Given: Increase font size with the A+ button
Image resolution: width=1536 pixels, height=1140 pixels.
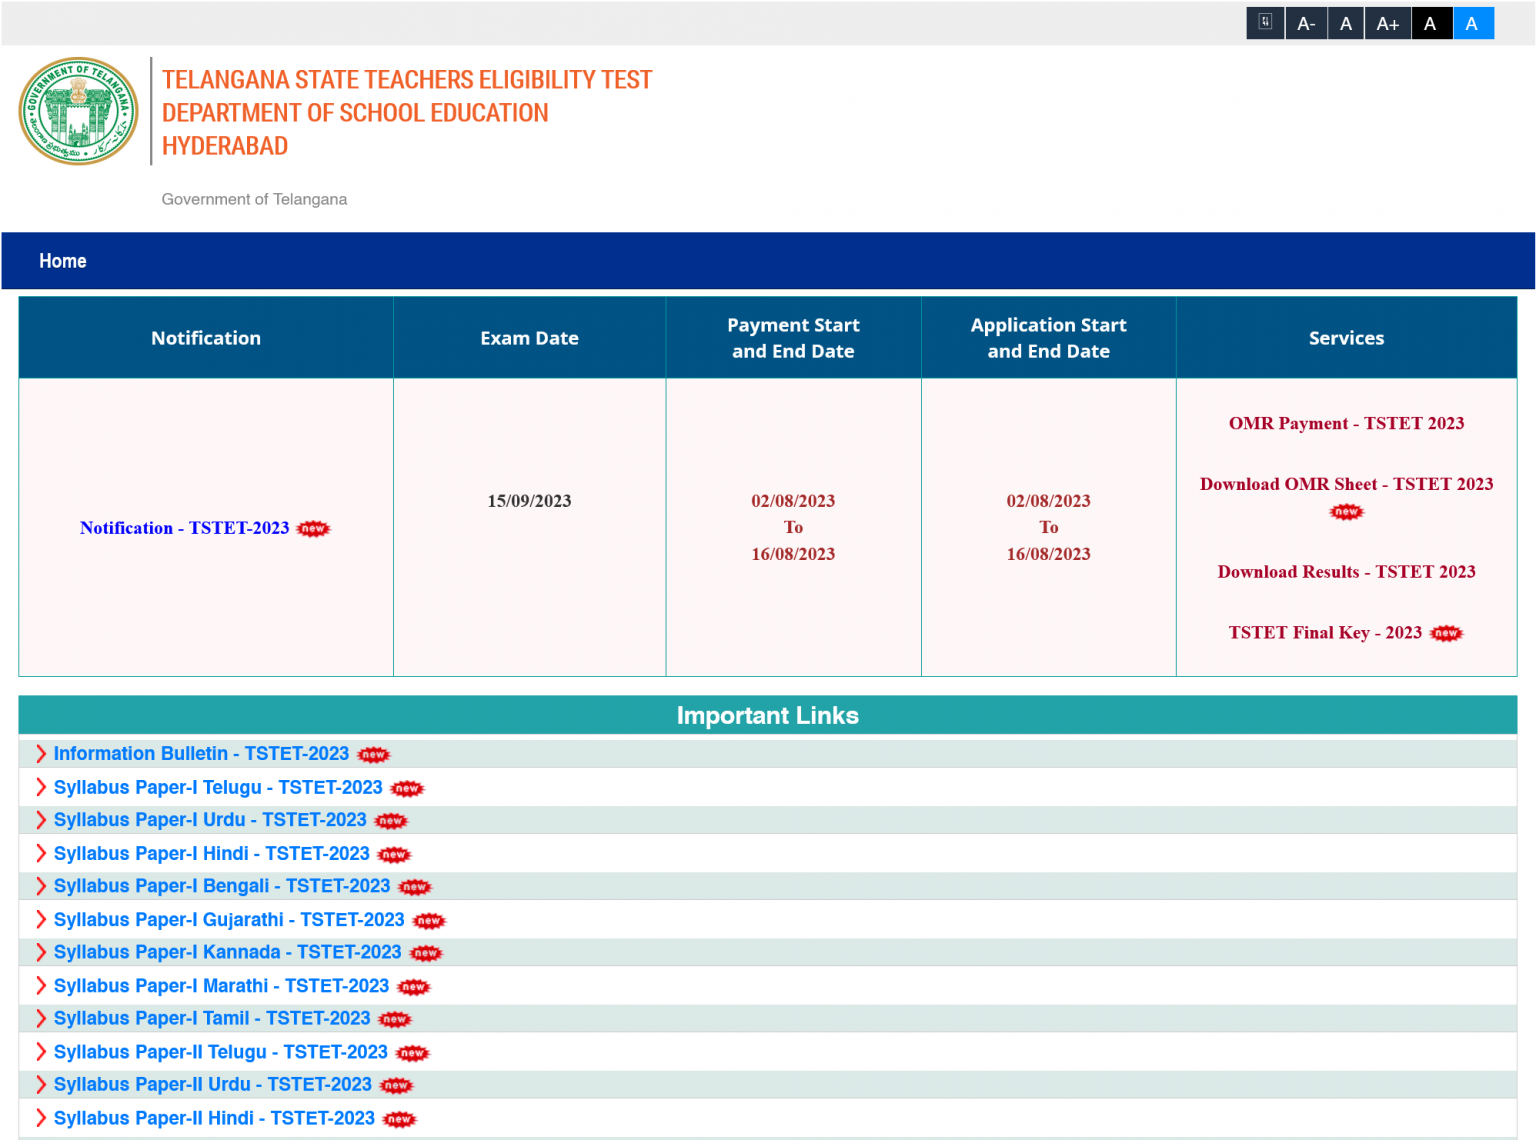Looking at the screenshot, I should pyautogui.click(x=1387, y=24).
